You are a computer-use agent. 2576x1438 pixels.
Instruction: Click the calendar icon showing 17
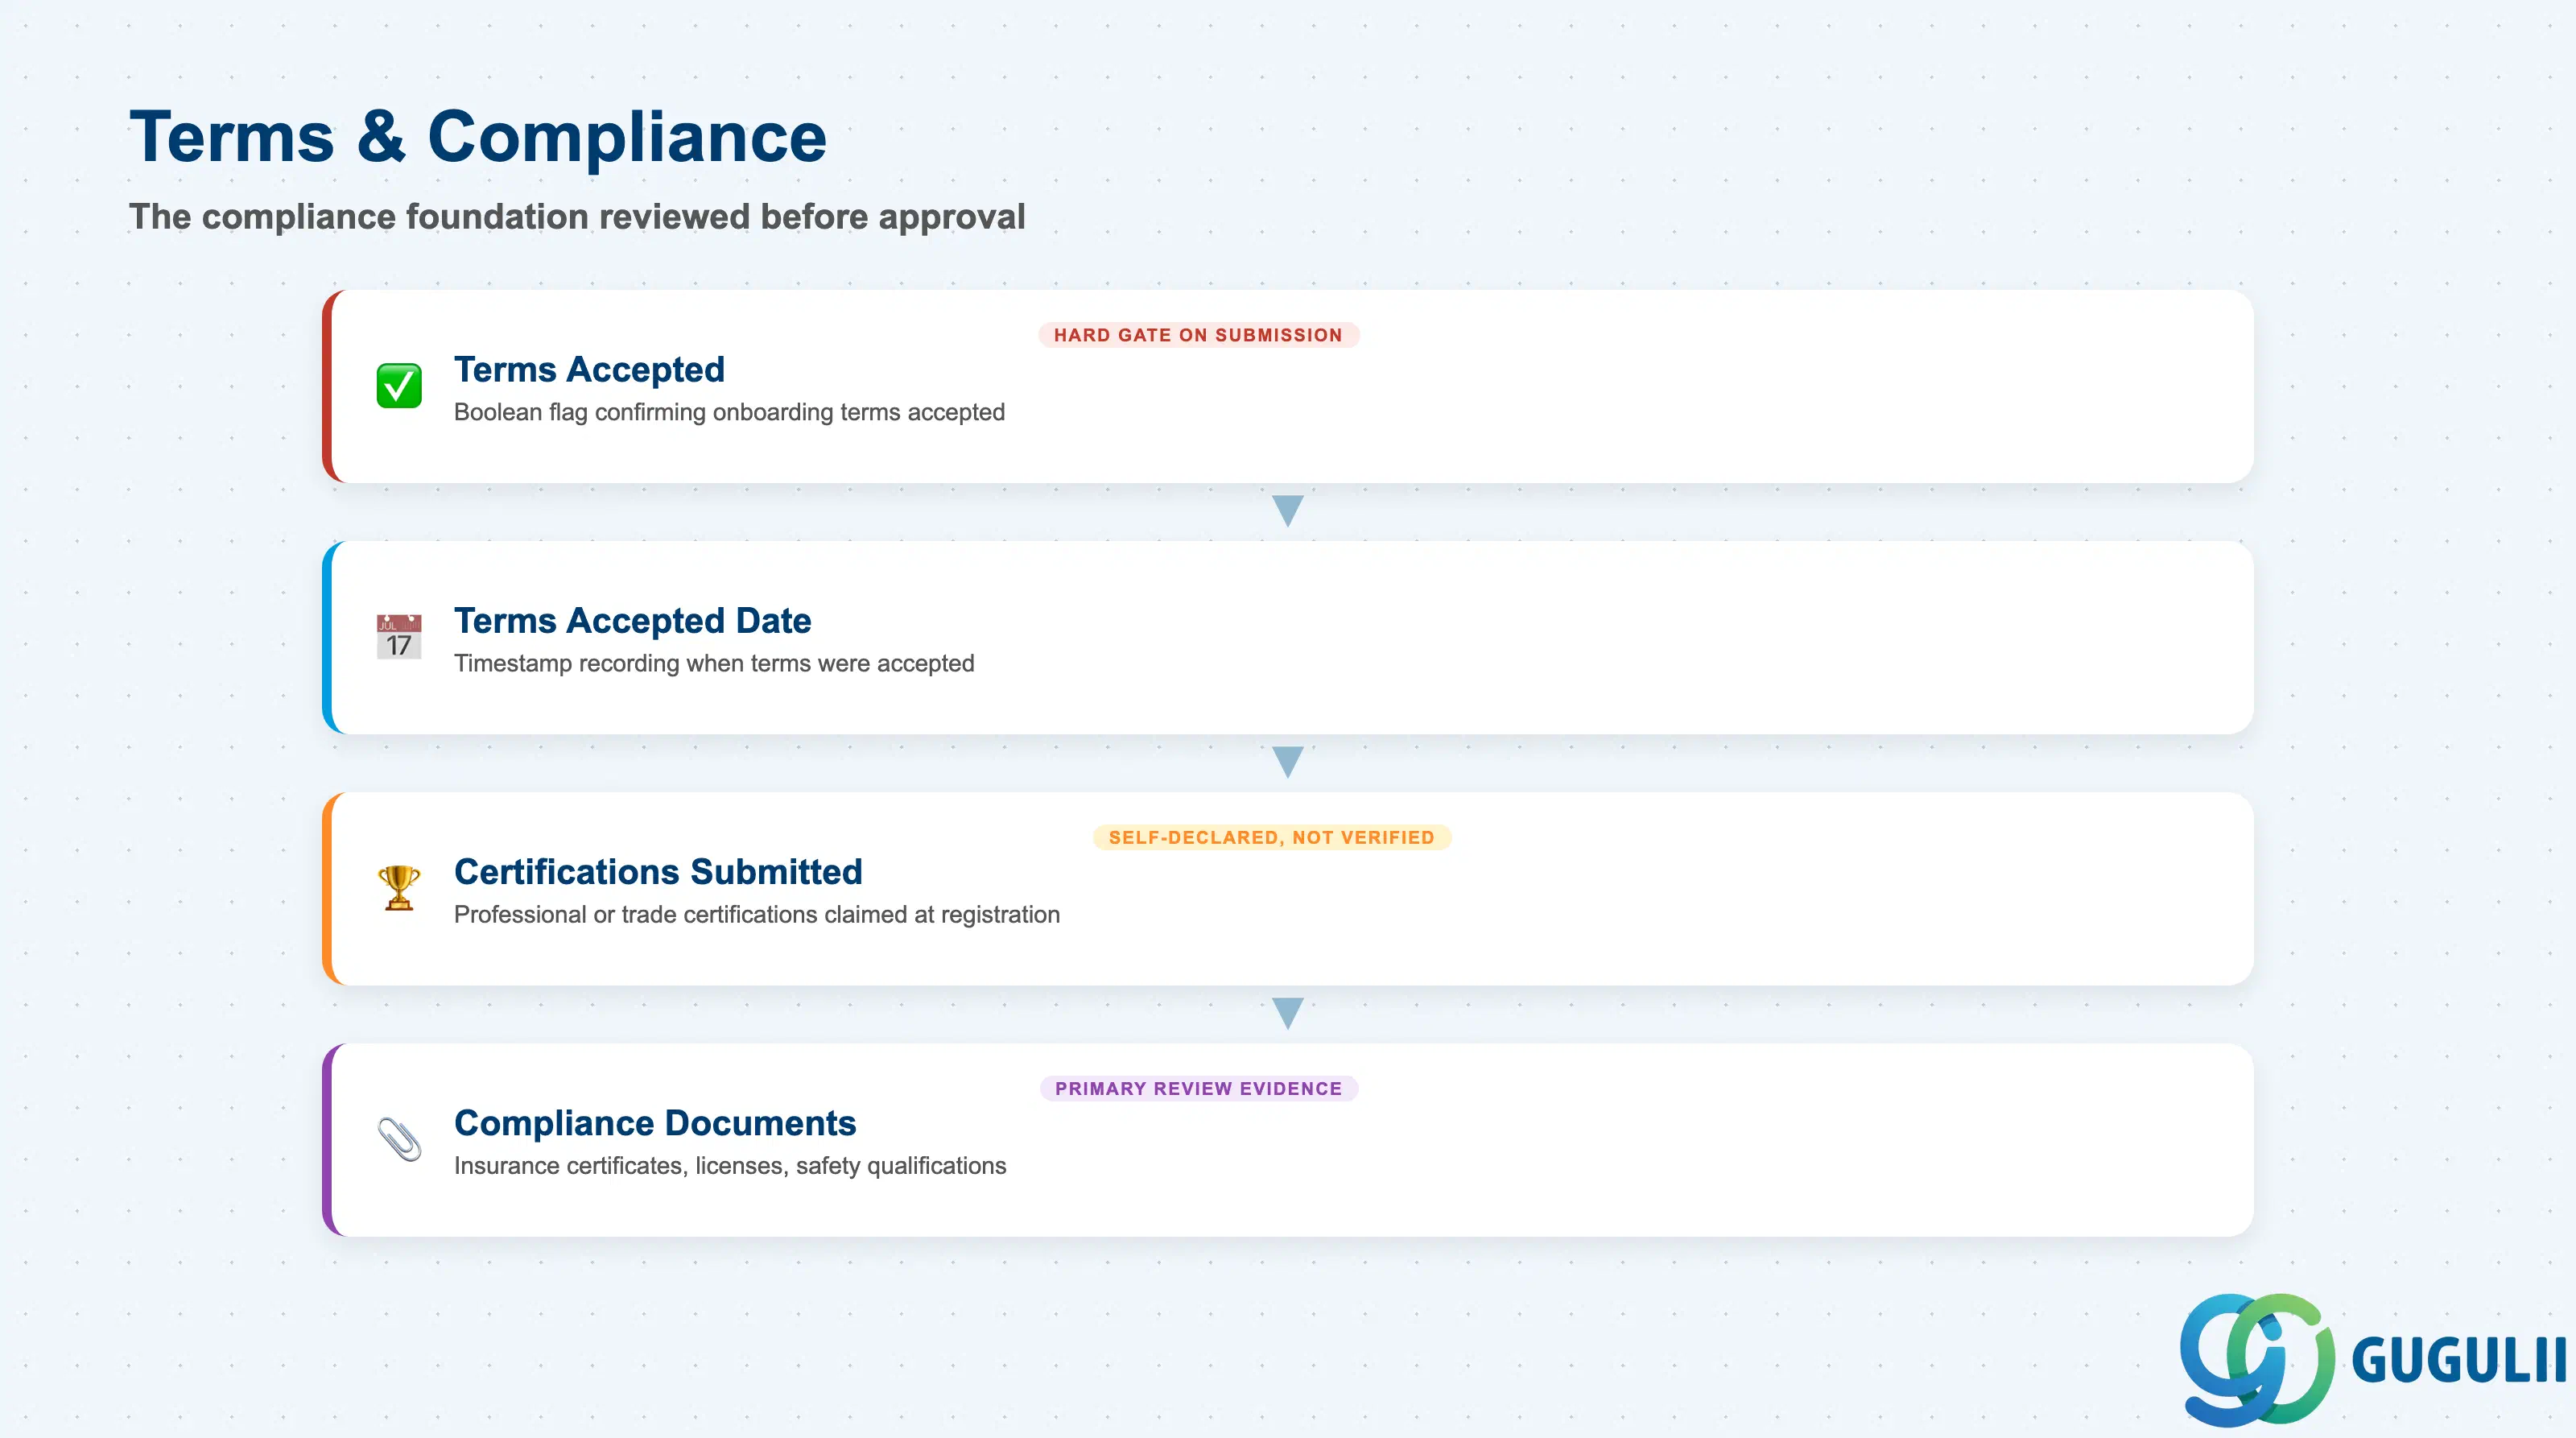[399, 637]
